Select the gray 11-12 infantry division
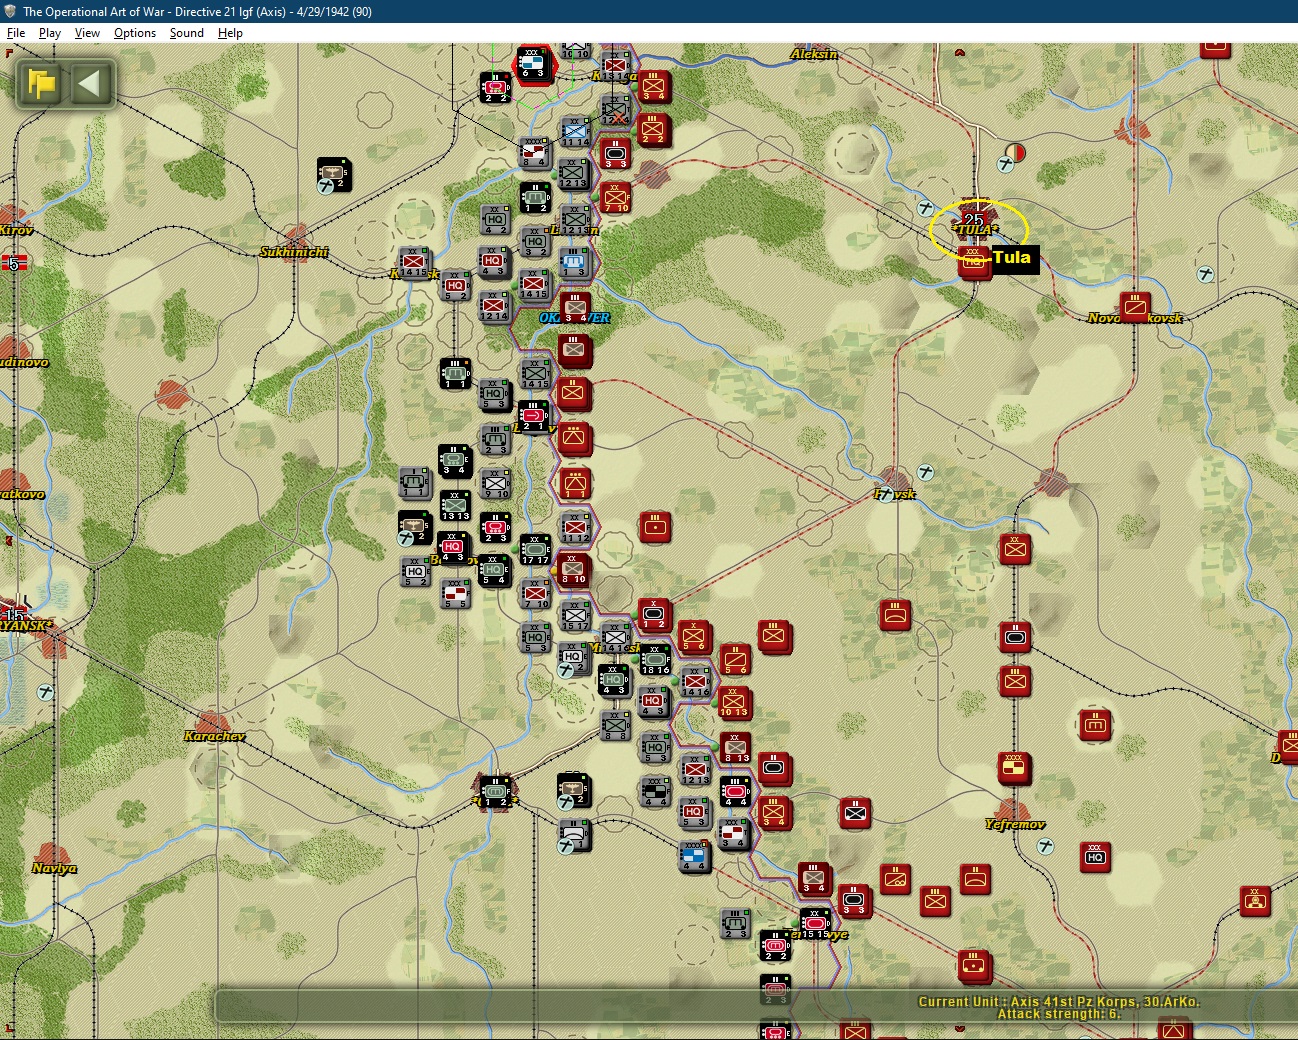1298x1040 pixels. coord(575,527)
